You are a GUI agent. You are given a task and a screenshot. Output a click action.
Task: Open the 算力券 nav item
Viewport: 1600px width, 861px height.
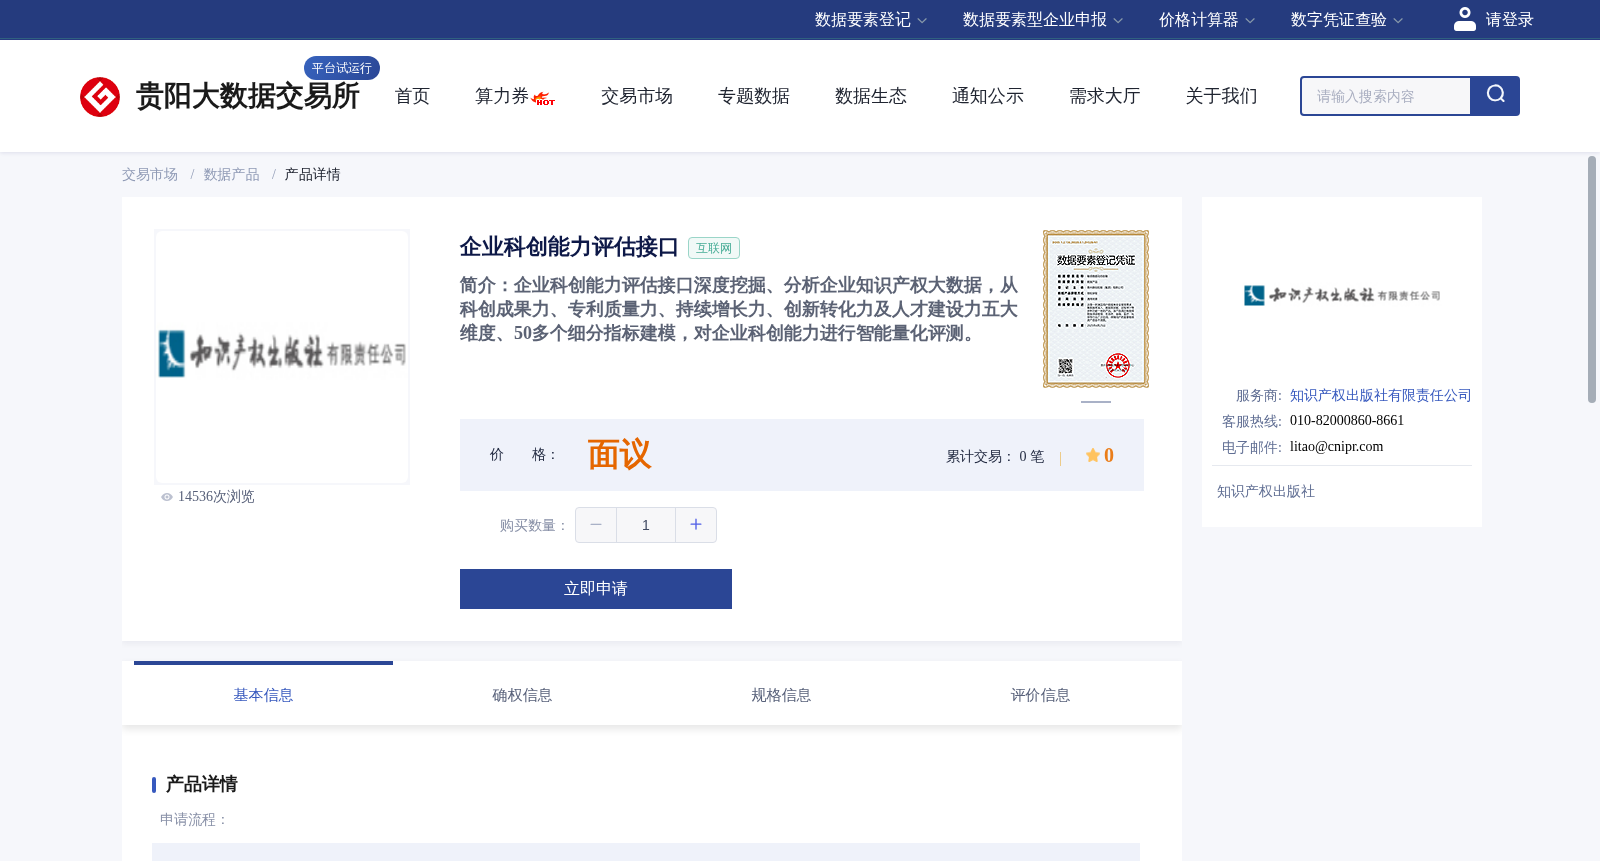tap(502, 96)
